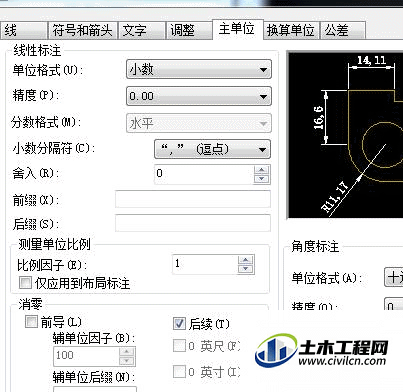
Task: Increase the 比例因子 with up arrow
Action: coord(246,260)
